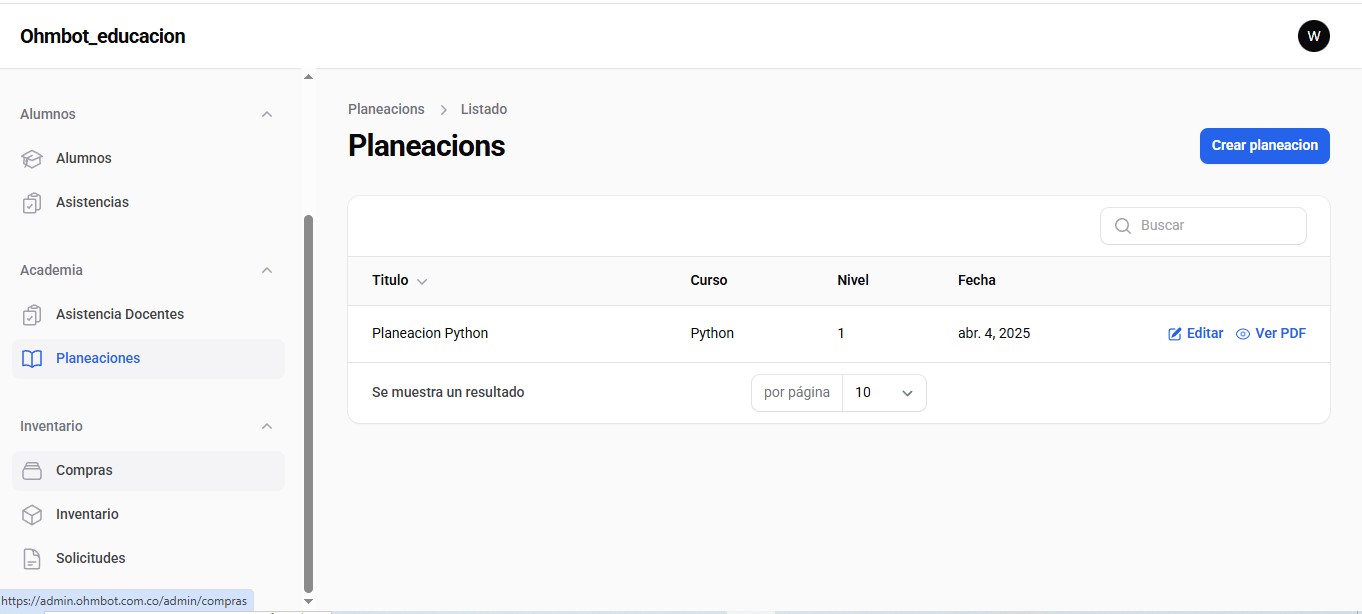Click the Planeaciones open book icon
Image resolution: width=1362 pixels, height=614 pixels.
32,359
